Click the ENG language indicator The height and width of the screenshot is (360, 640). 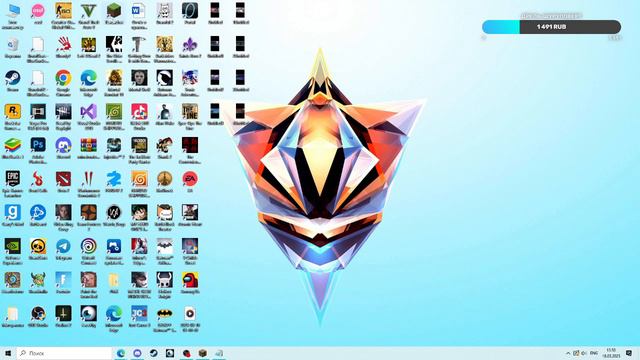click(594, 353)
